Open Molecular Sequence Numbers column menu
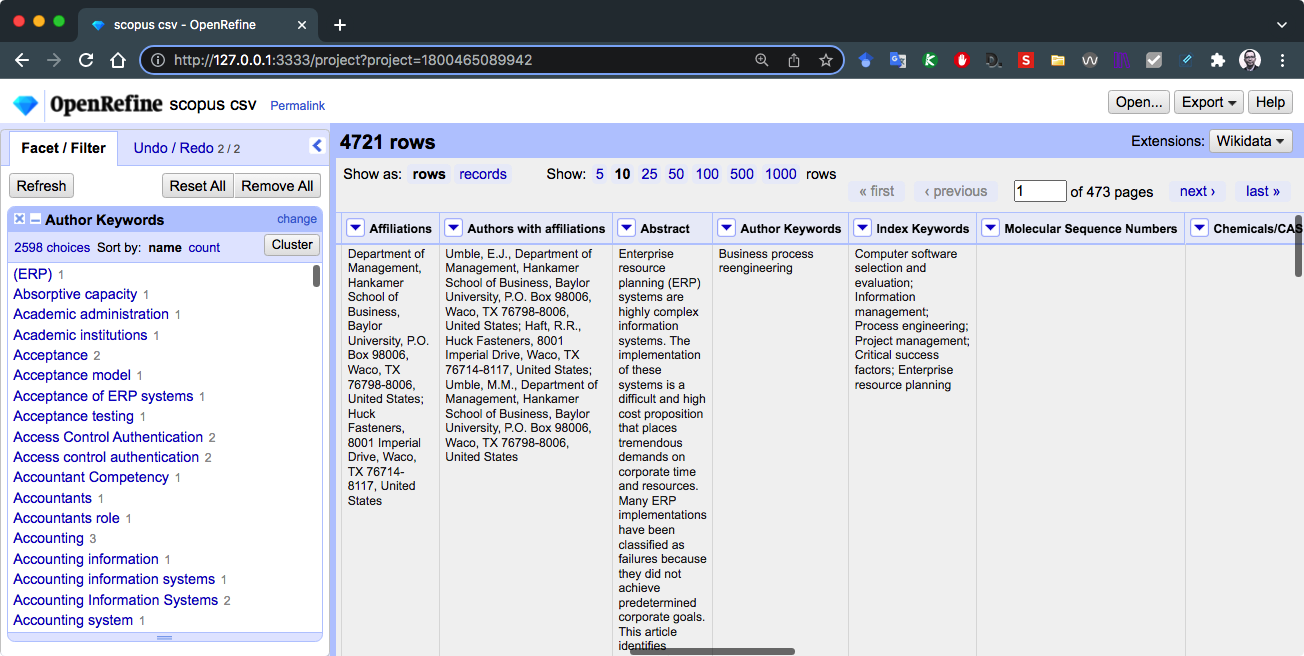This screenshot has width=1304, height=656. click(990, 228)
